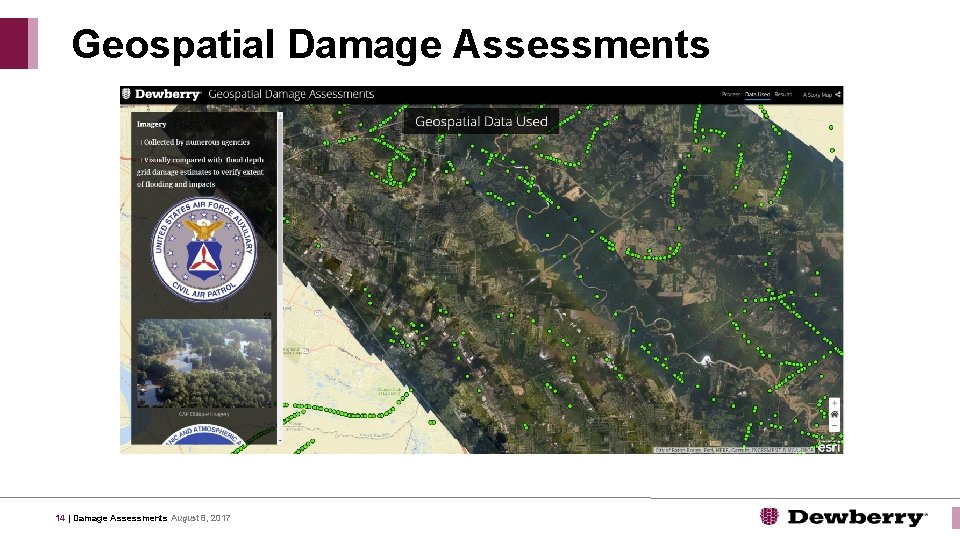
Task: Click the partial NOAA seal at panel bottom
Action: [204, 434]
